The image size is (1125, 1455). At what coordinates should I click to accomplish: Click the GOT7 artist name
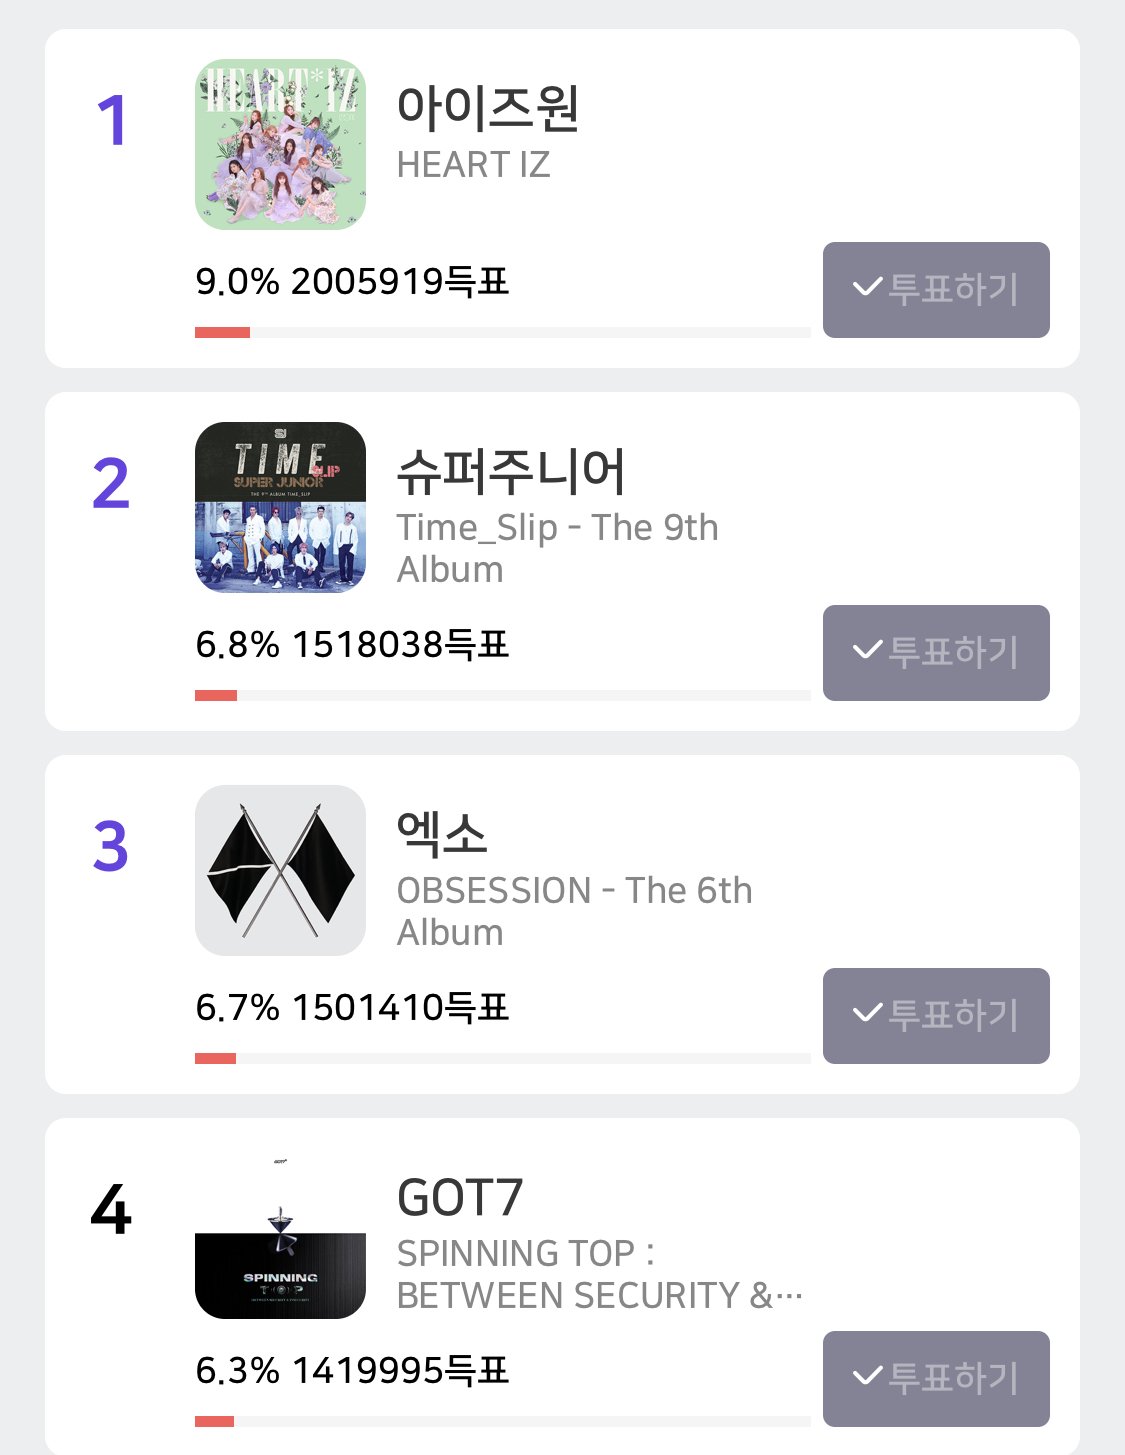tap(460, 1197)
